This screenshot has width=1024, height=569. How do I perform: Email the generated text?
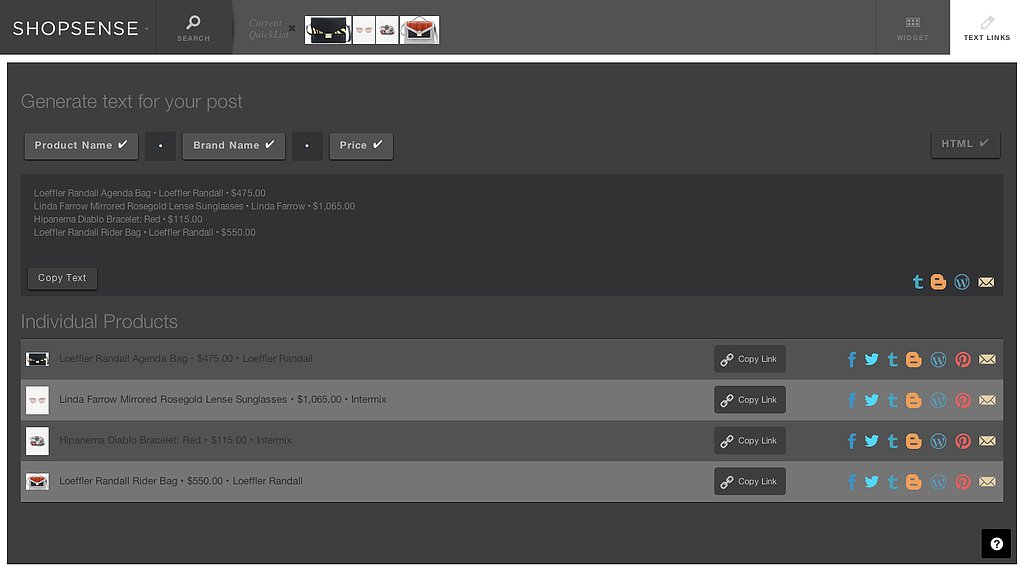(986, 282)
